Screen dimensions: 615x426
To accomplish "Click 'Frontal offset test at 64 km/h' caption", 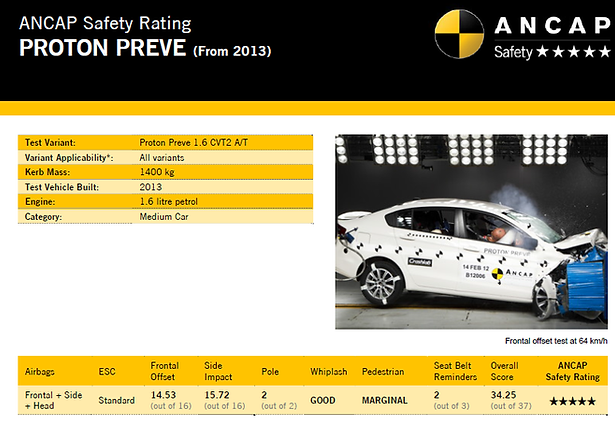I will 556,341.
